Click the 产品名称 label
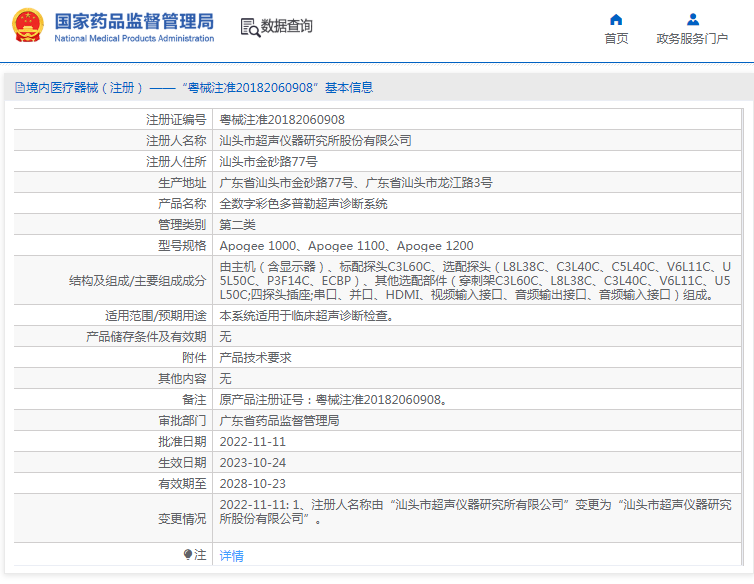Screen dimensions: 754x584 point(182,203)
